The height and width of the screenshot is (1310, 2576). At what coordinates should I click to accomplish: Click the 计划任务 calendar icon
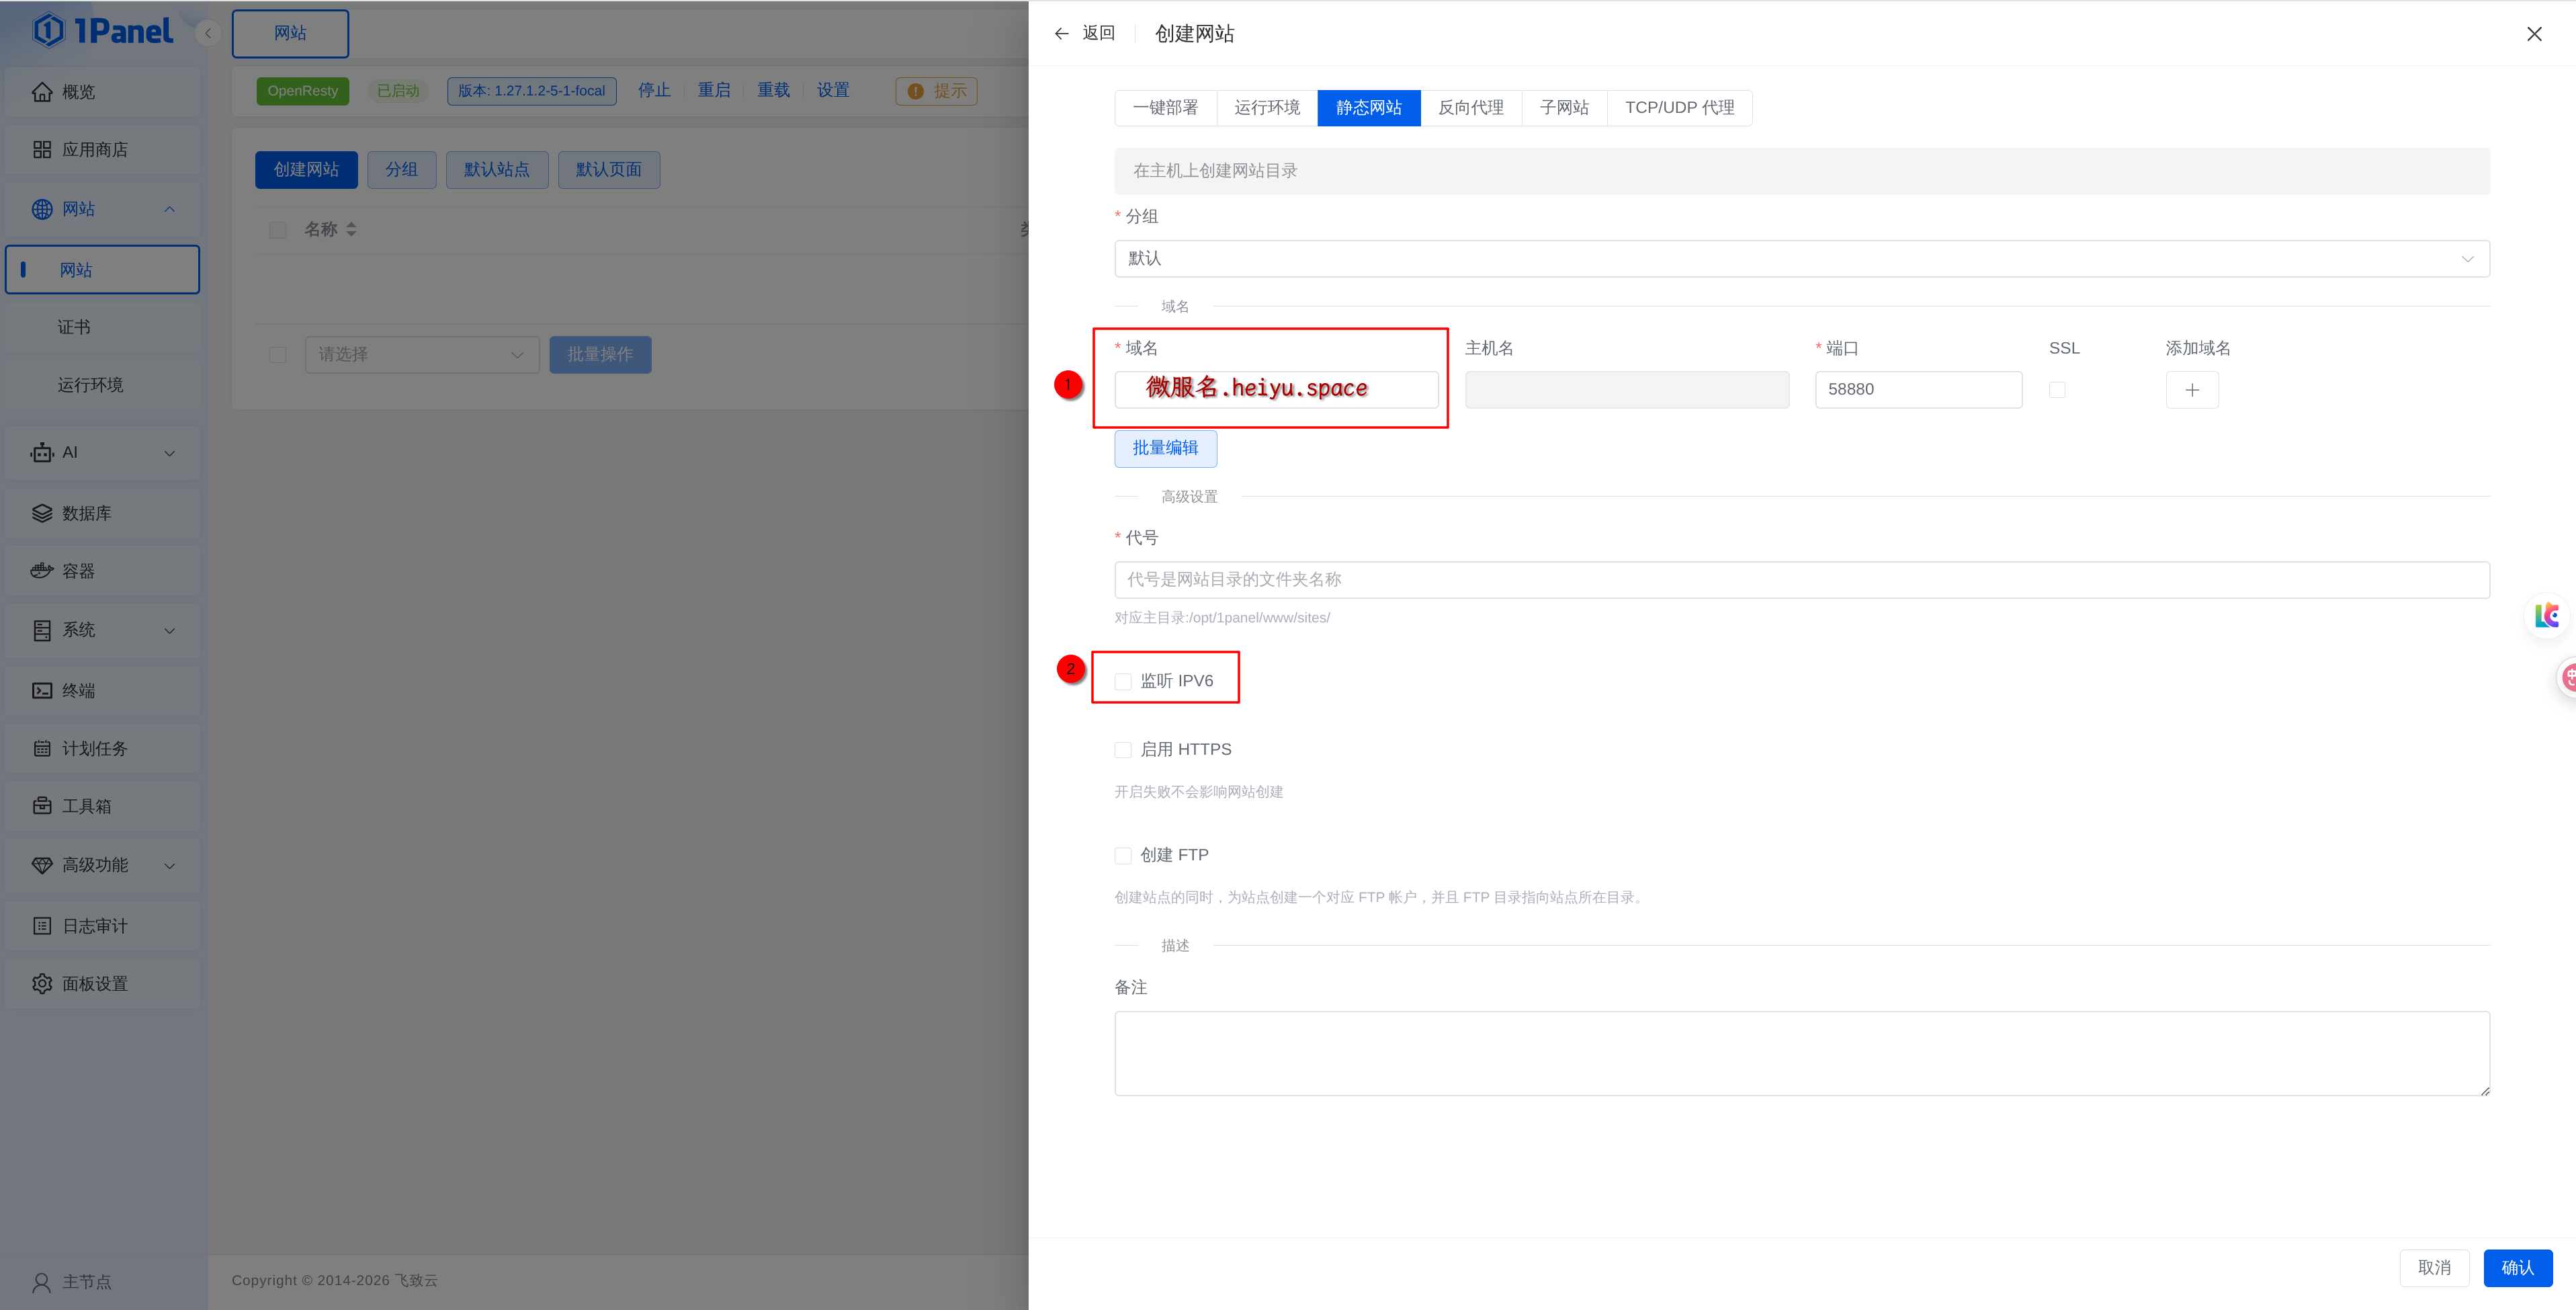(42, 749)
